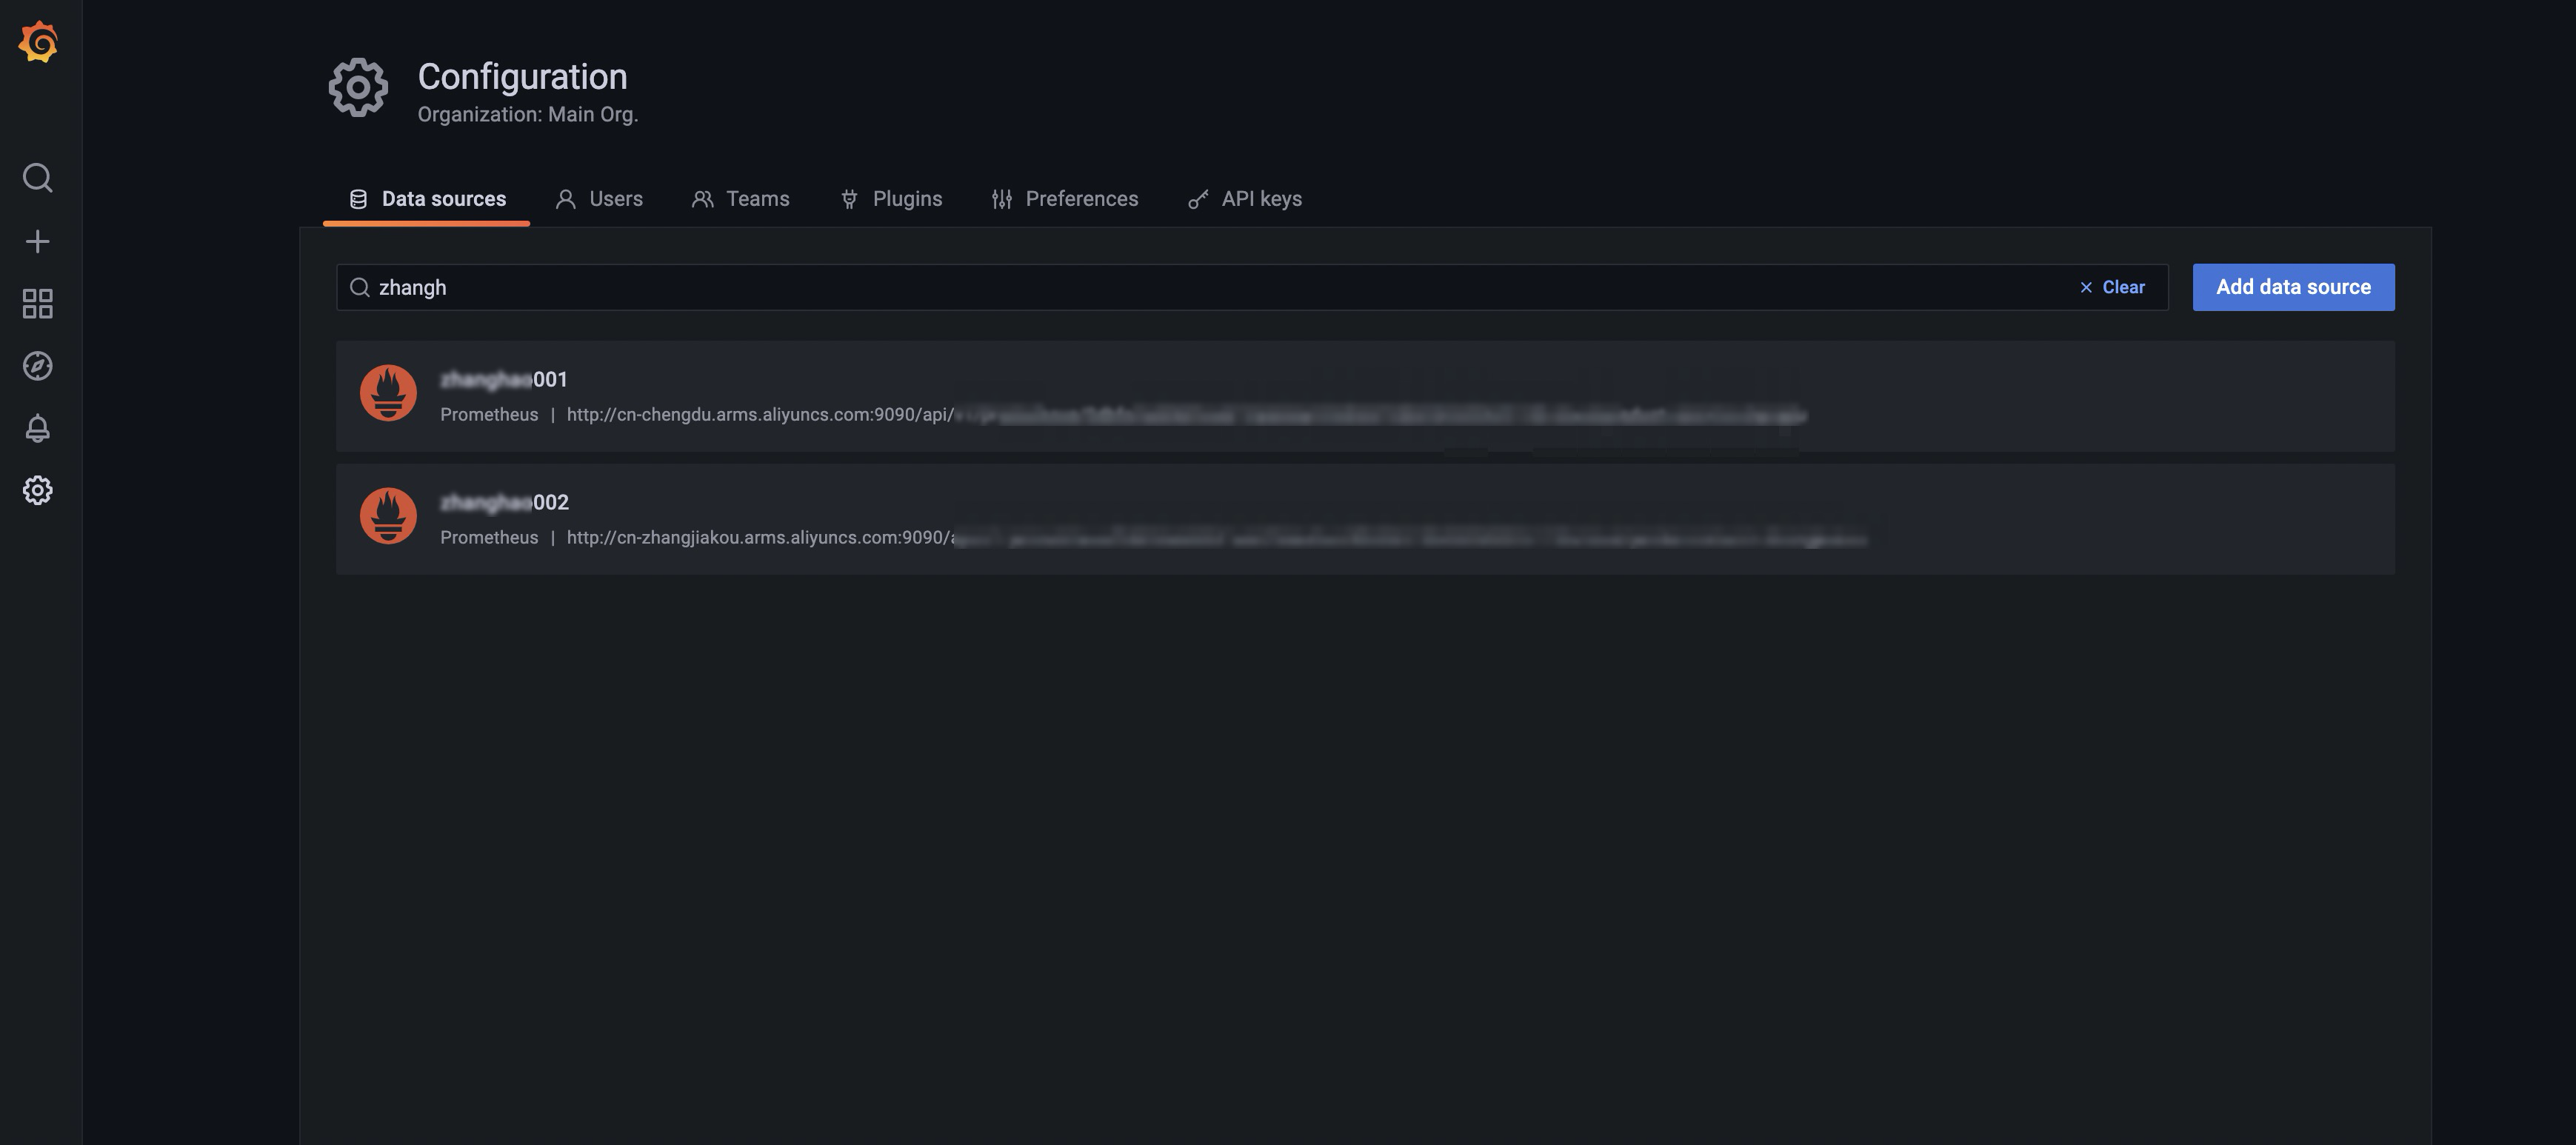Image resolution: width=2576 pixels, height=1145 pixels.
Task: Clear the search filter text
Action: click(x=2112, y=287)
